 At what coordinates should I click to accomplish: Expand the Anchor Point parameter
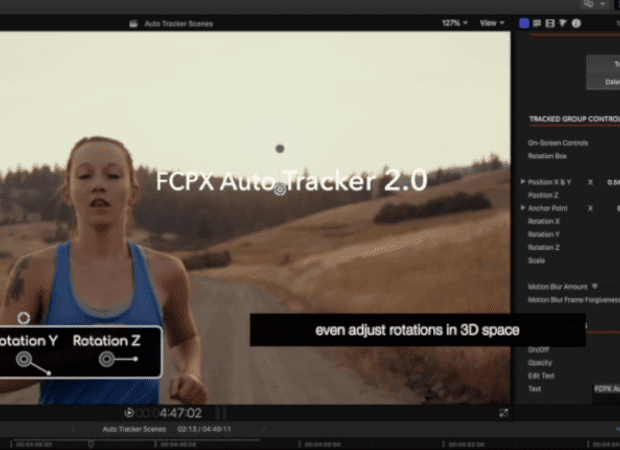[523, 208]
